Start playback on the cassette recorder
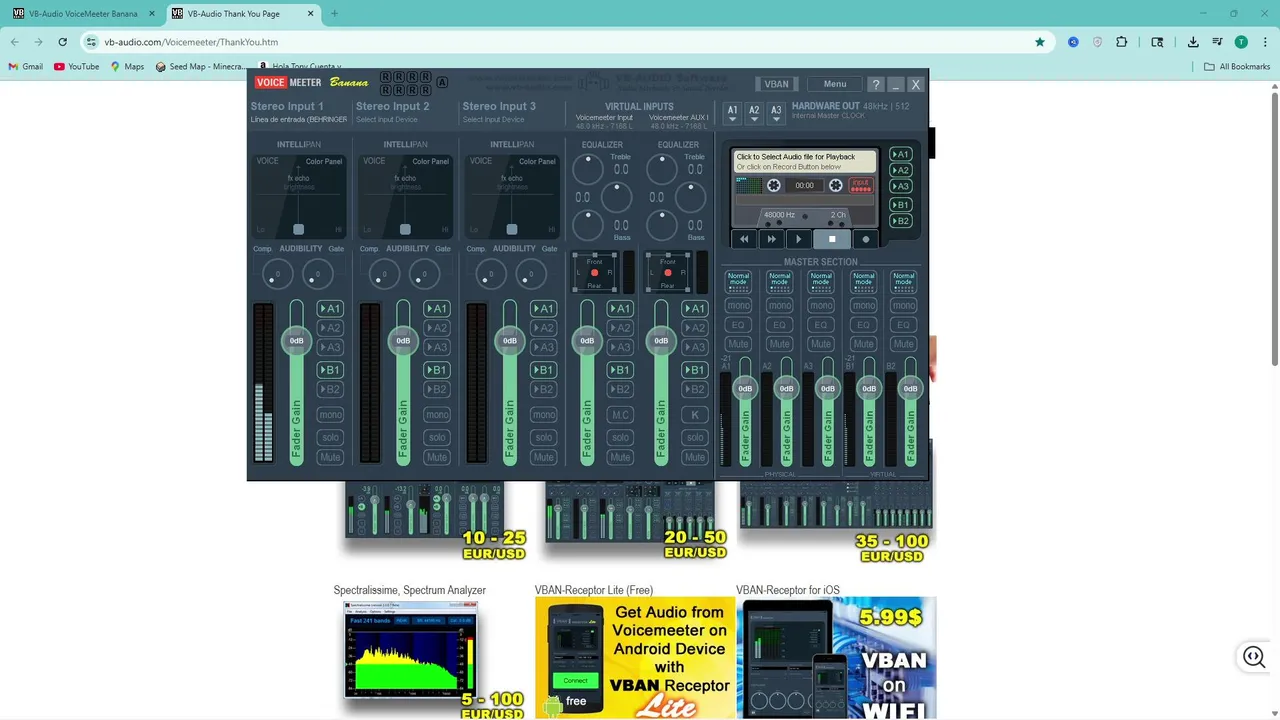This screenshot has width=1280, height=720. (798, 239)
